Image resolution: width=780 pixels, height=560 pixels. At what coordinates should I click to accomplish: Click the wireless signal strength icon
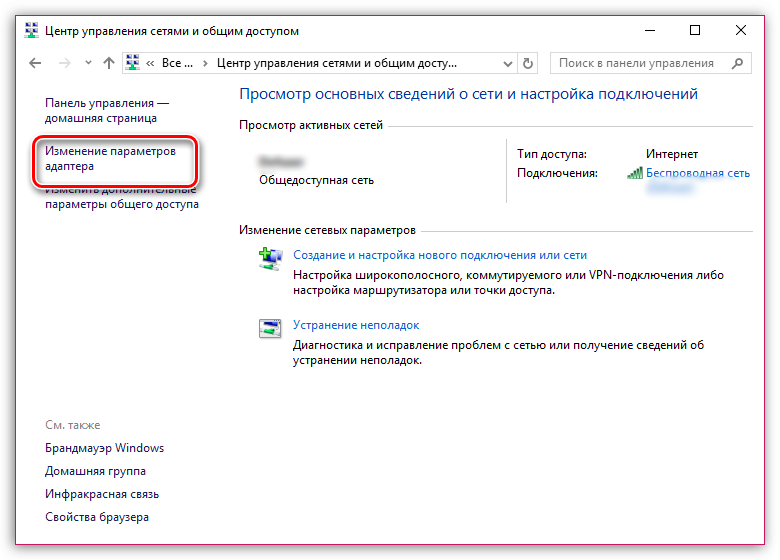[634, 173]
